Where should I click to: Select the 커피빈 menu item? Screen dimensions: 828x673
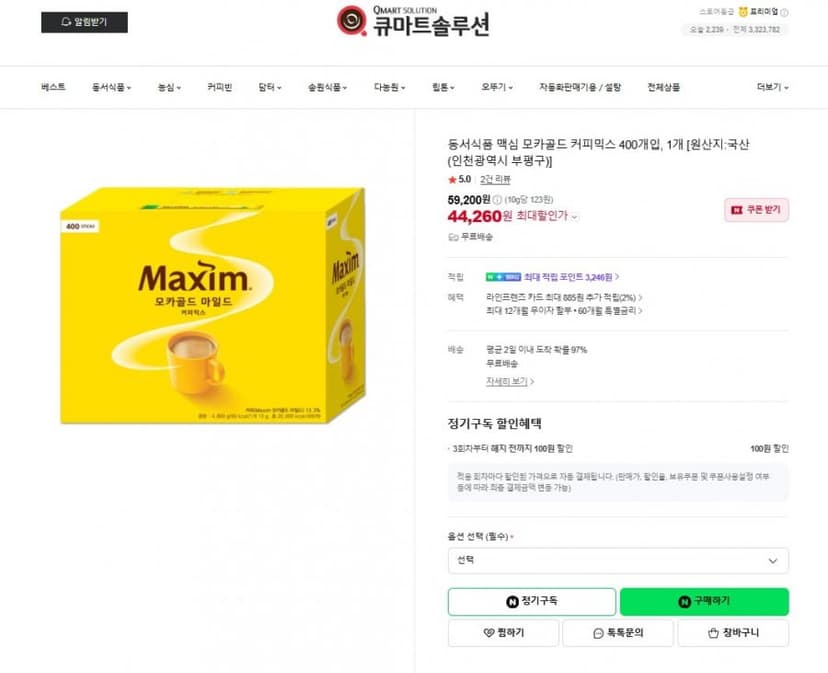coord(220,87)
